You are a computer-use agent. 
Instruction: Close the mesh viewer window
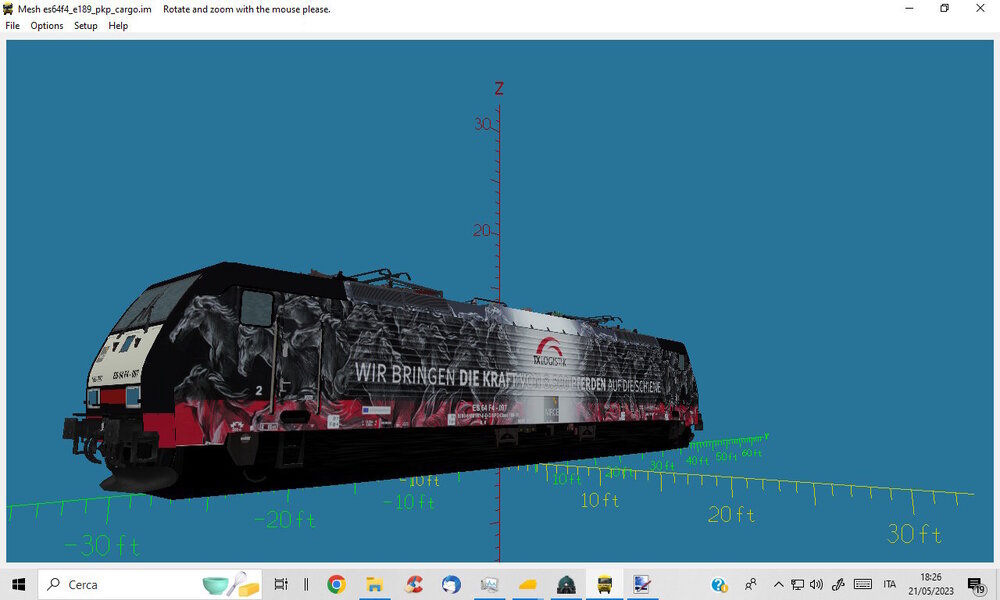(x=980, y=8)
